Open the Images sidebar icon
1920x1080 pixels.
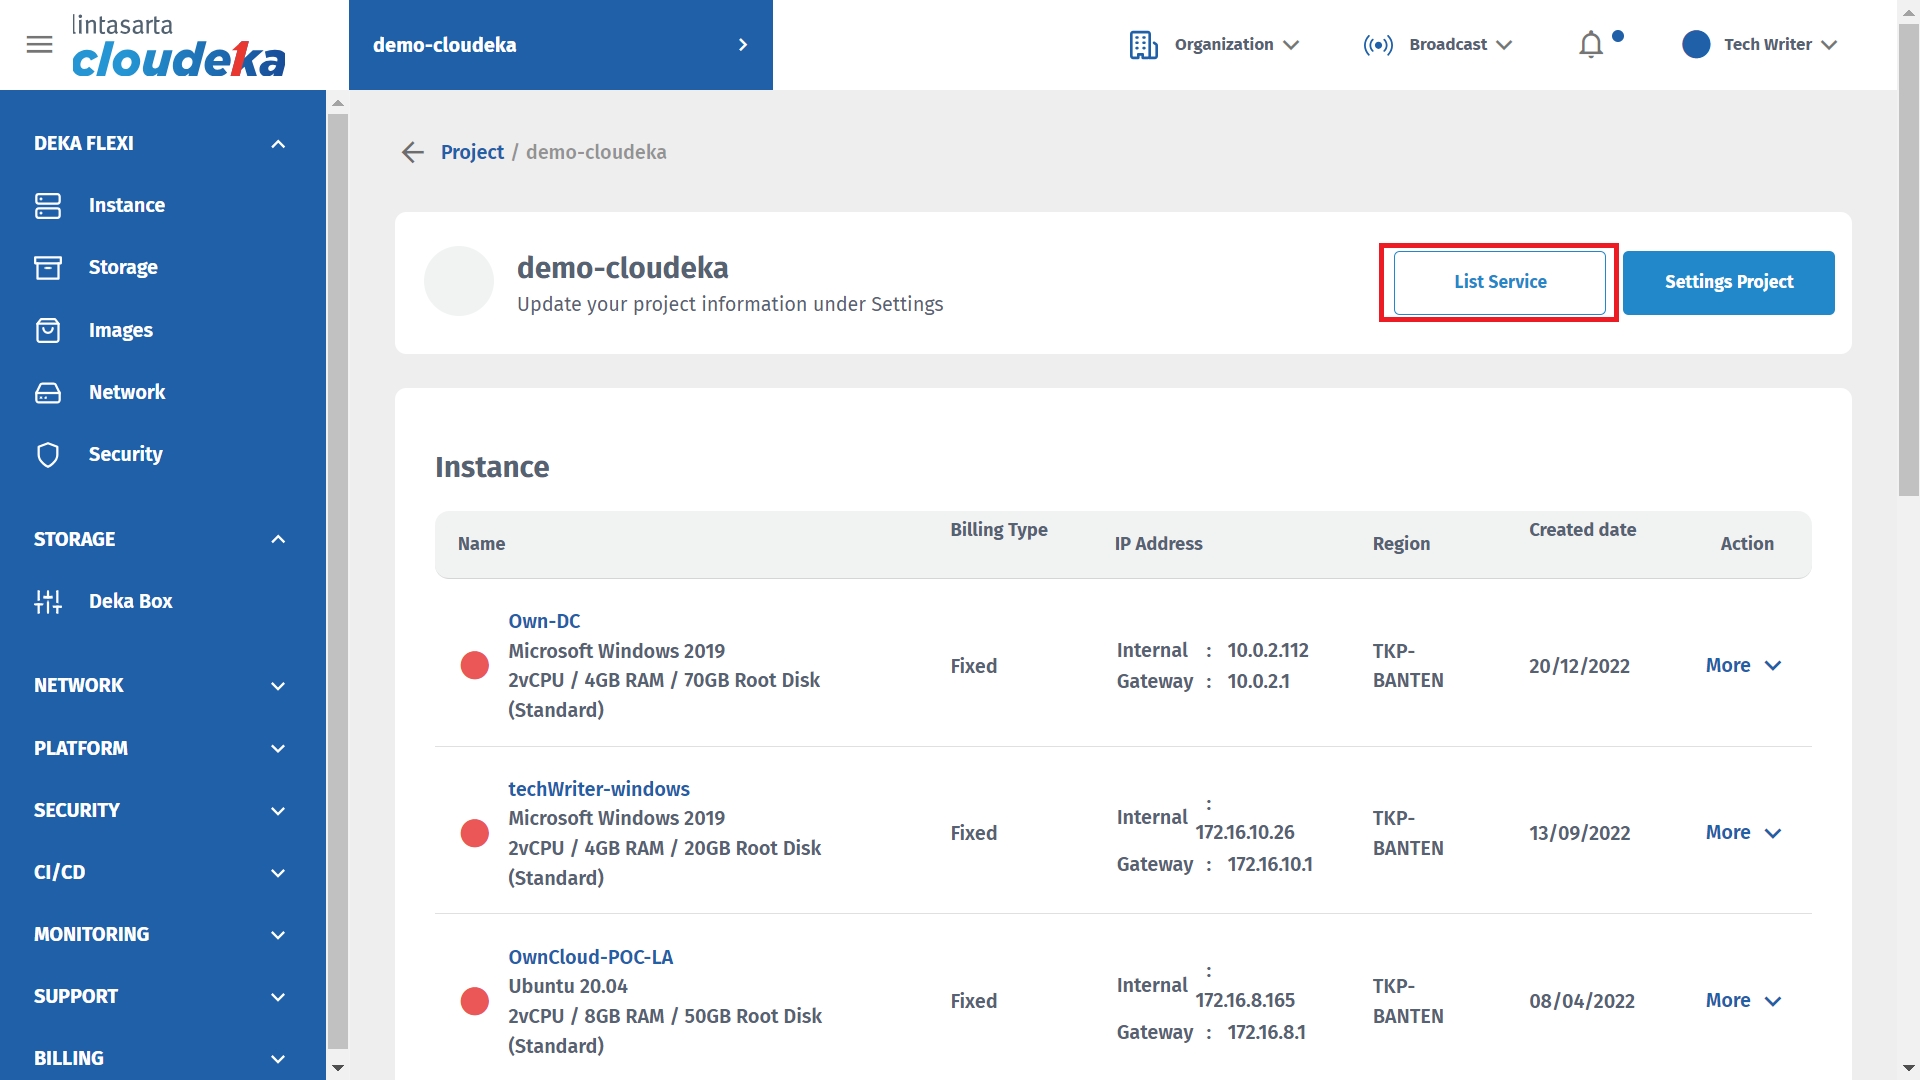tap(48, 330)
